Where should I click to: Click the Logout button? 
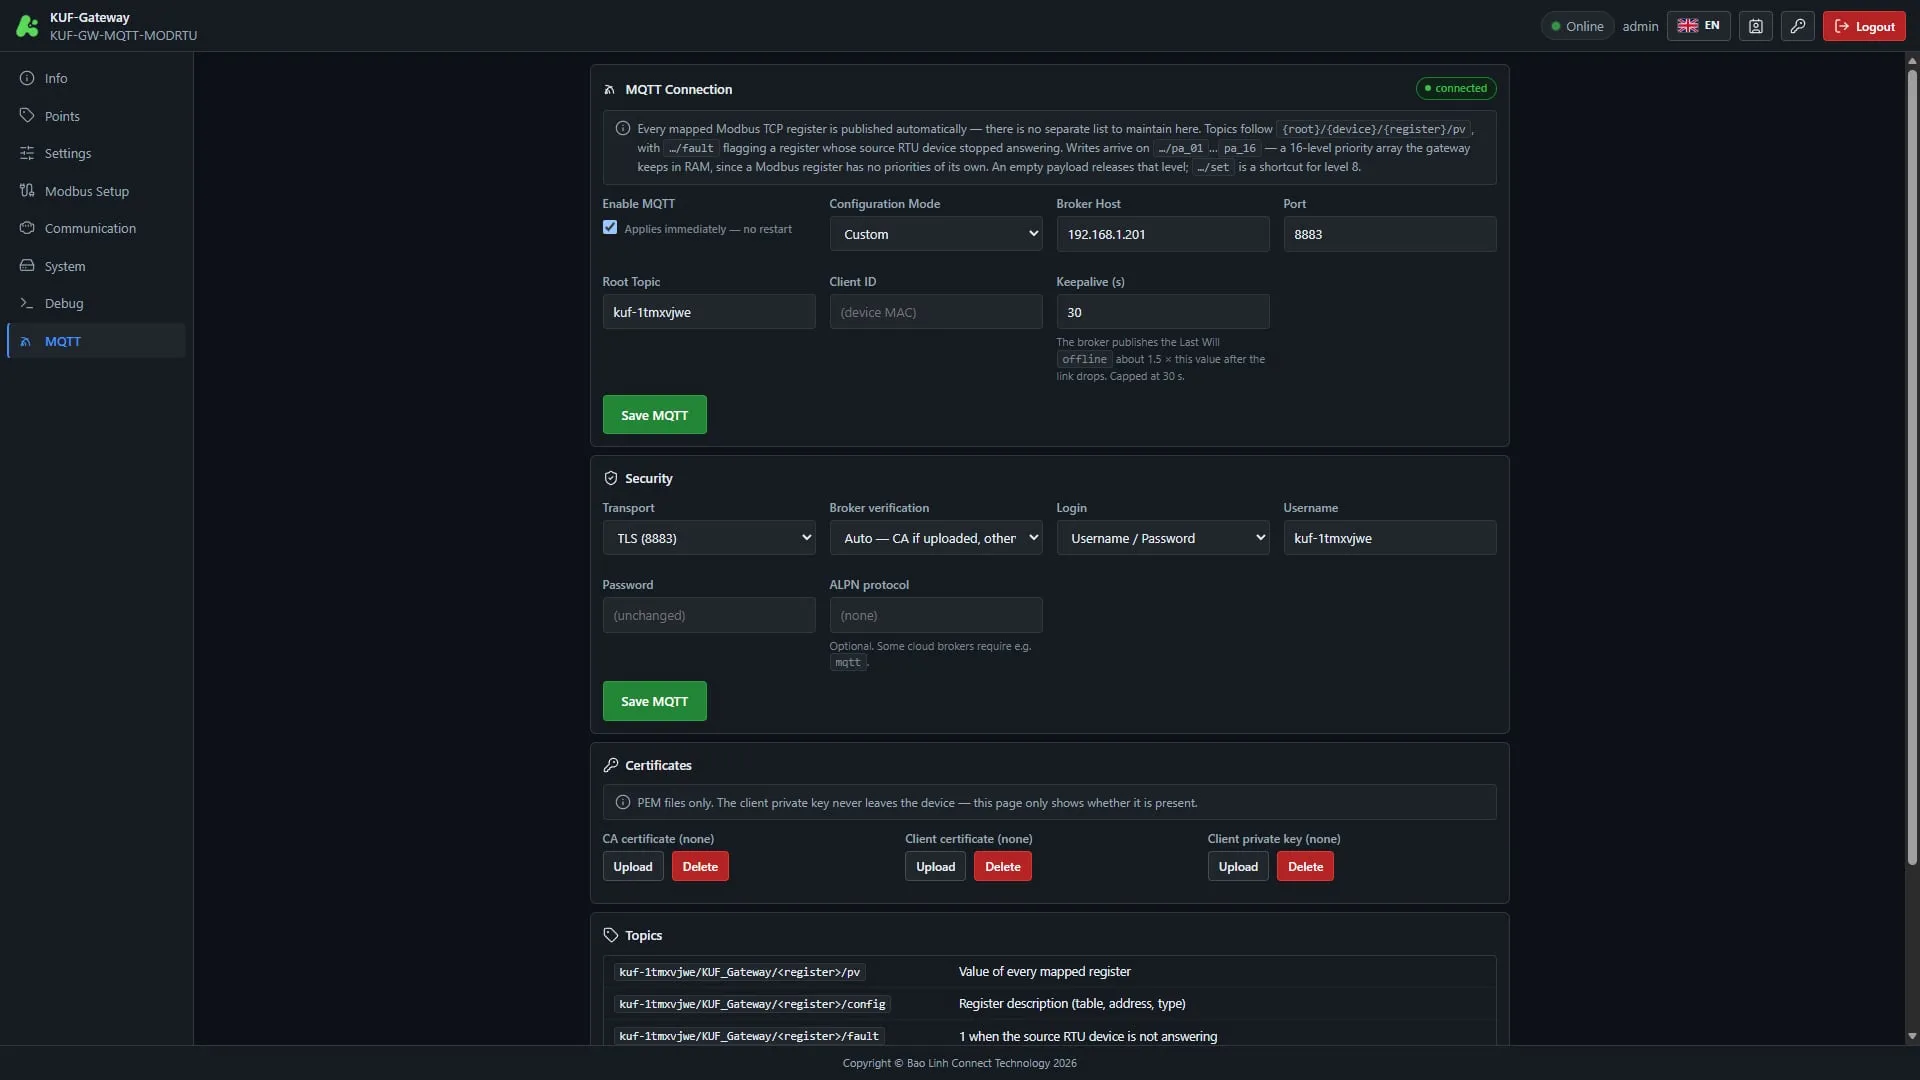(1864, 26)
